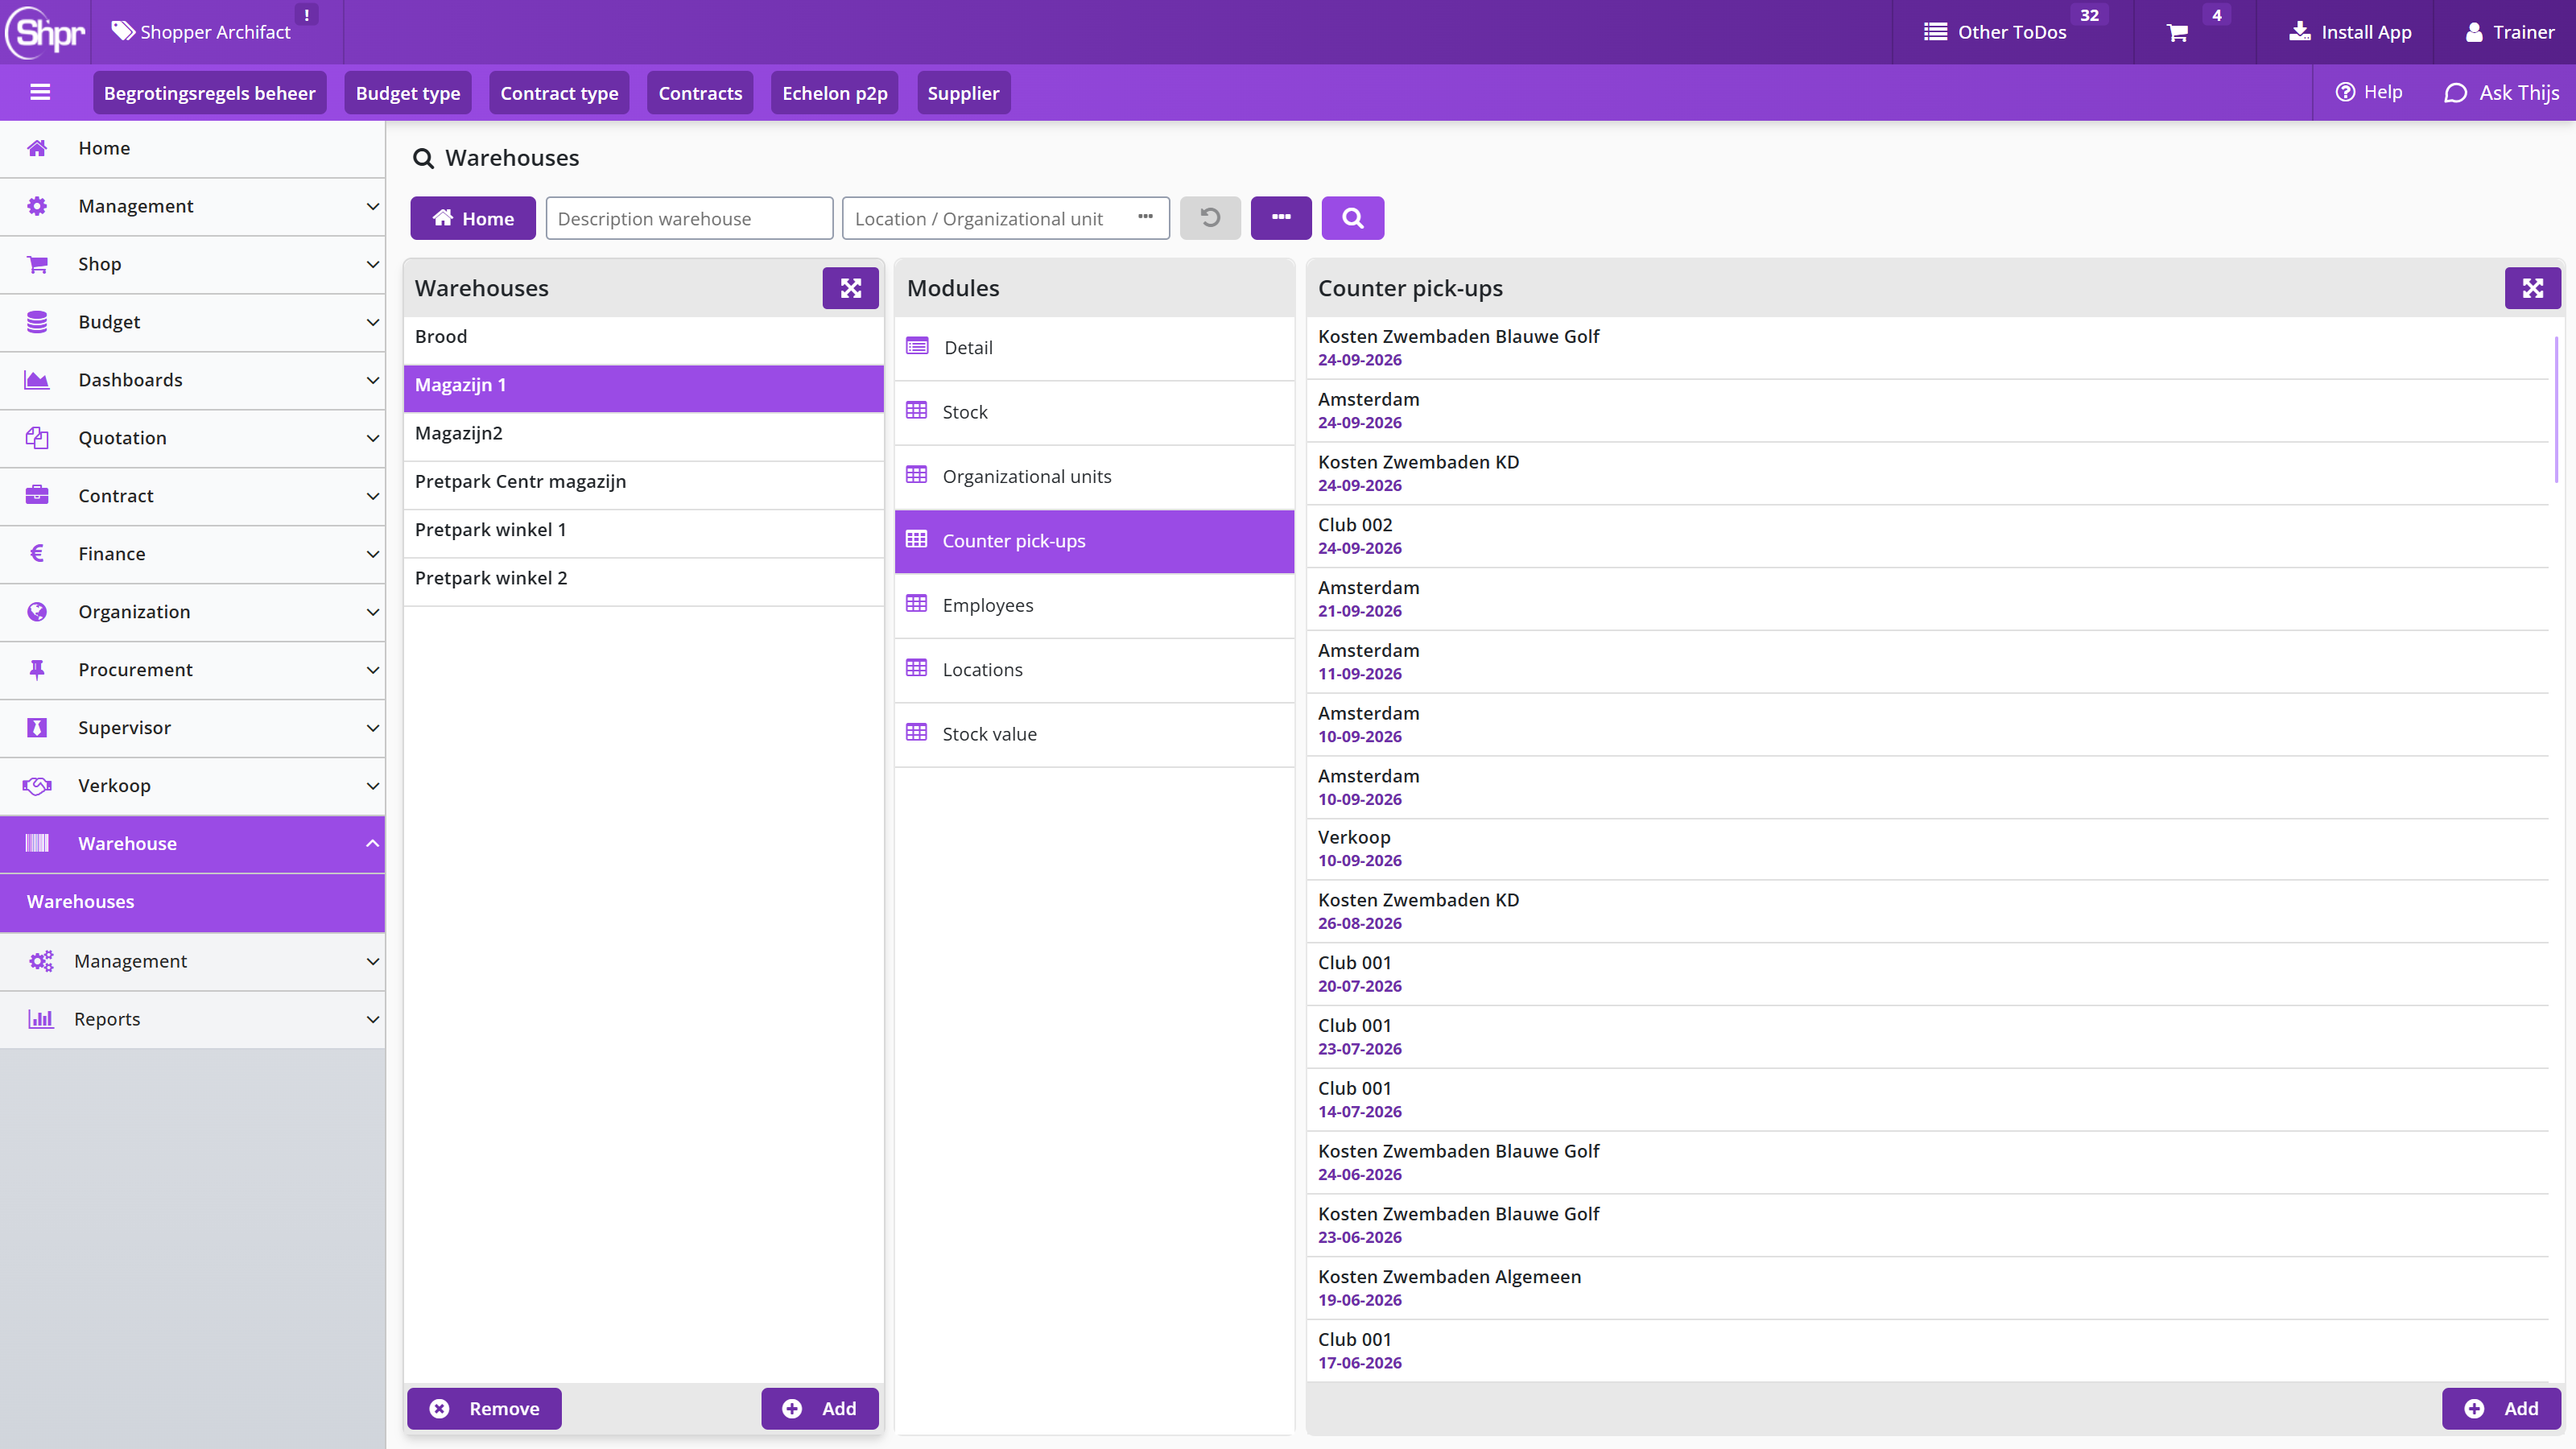Expand the Counter pick-ups panel fullscreen icon
Viewport: 2576px width, 1449px height.
click(x=2532, y=288)
